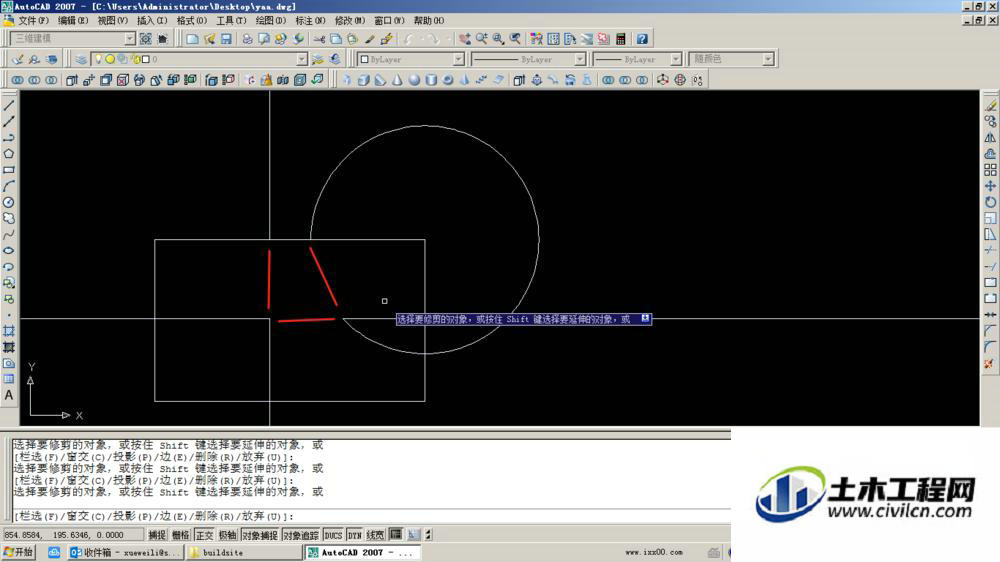Toggle 对象捕捉 object snap in status bar
1000x562 pixels.
coord(260,535)
